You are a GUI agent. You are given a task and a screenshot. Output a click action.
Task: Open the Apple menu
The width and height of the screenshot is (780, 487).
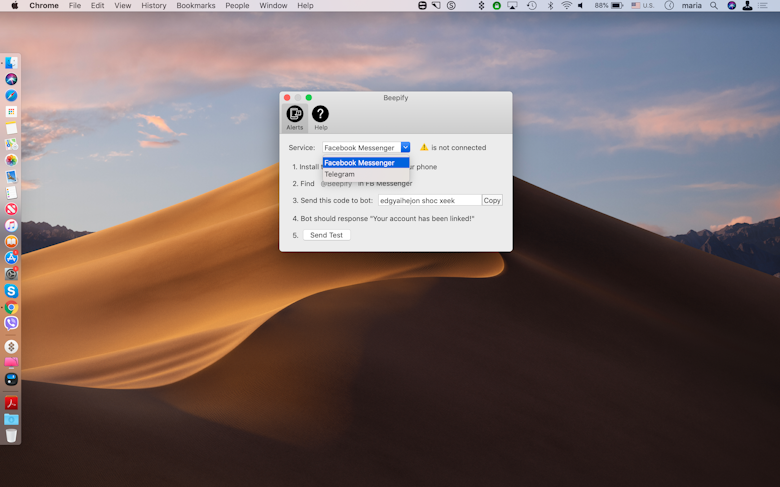pos(14,5)
